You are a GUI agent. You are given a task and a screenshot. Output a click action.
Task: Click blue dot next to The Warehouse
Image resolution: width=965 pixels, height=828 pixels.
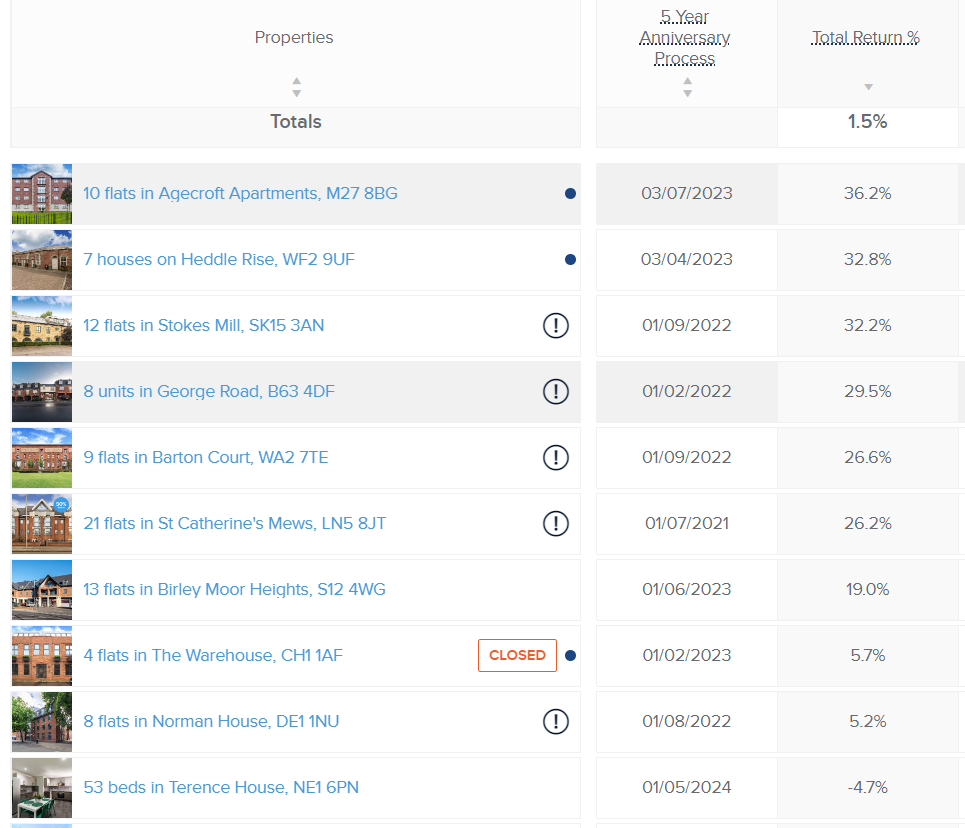coord(570,655)
